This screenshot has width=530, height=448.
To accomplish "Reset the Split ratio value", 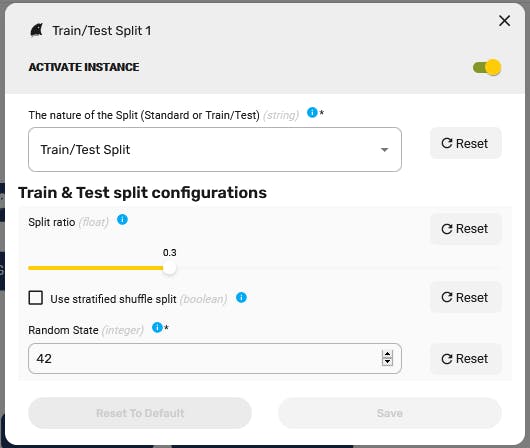I will click(x=465, y=229).
